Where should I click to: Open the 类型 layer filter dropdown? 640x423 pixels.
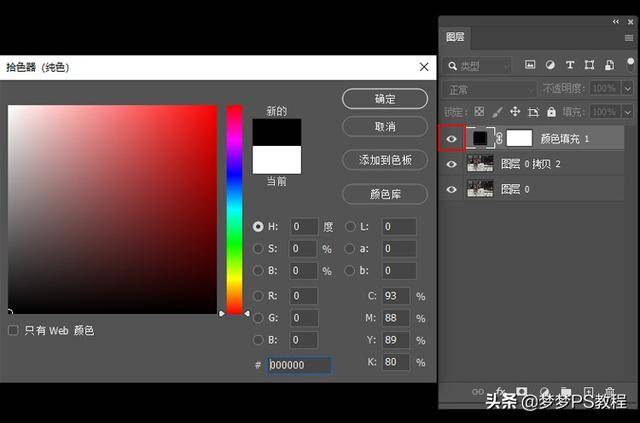click(x=477, y=66)
